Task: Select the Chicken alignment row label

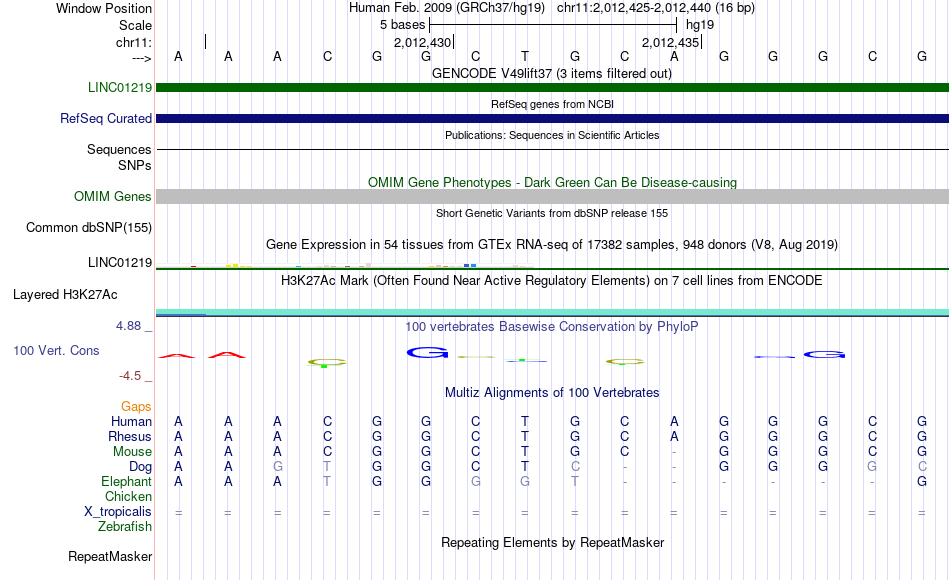Action: coord(128,496)
